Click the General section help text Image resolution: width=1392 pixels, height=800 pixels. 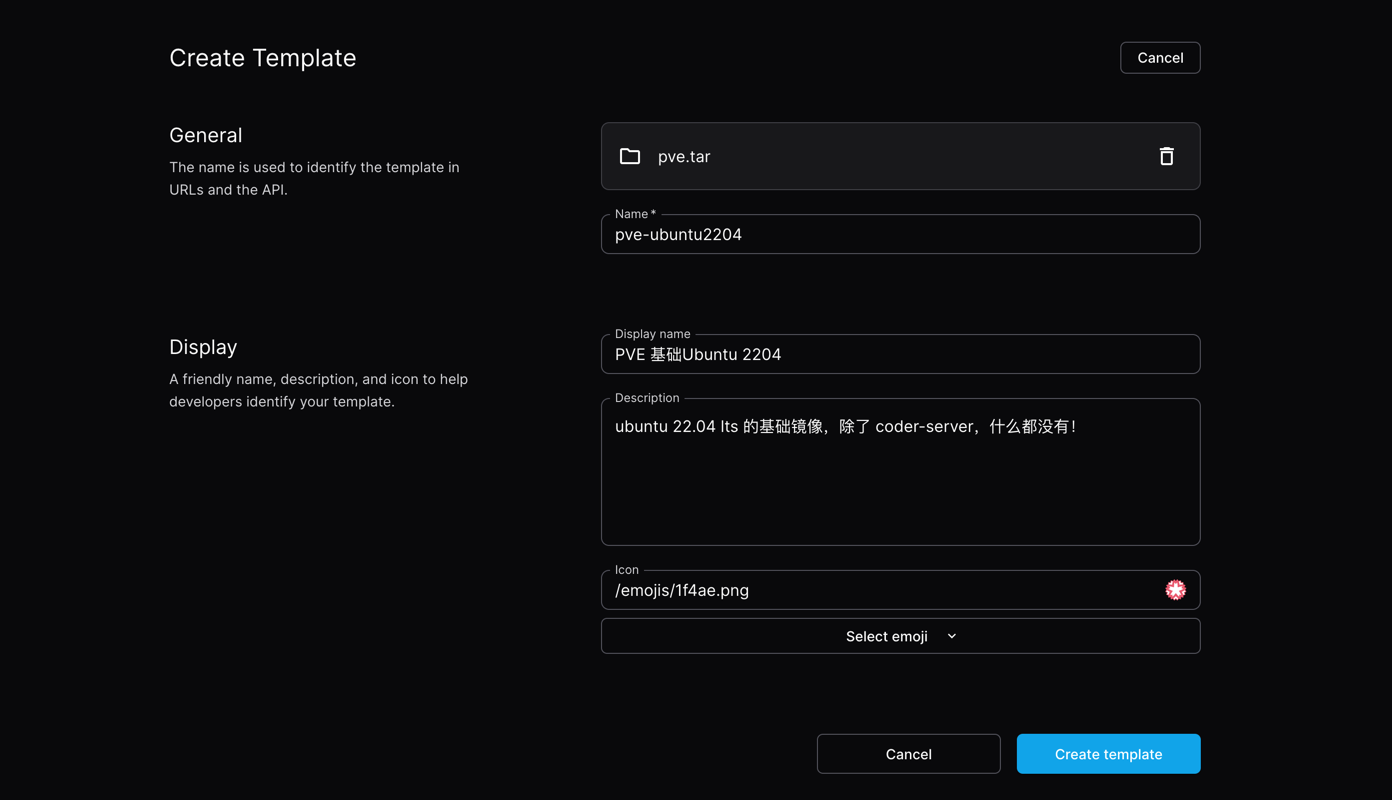point(314,178)
